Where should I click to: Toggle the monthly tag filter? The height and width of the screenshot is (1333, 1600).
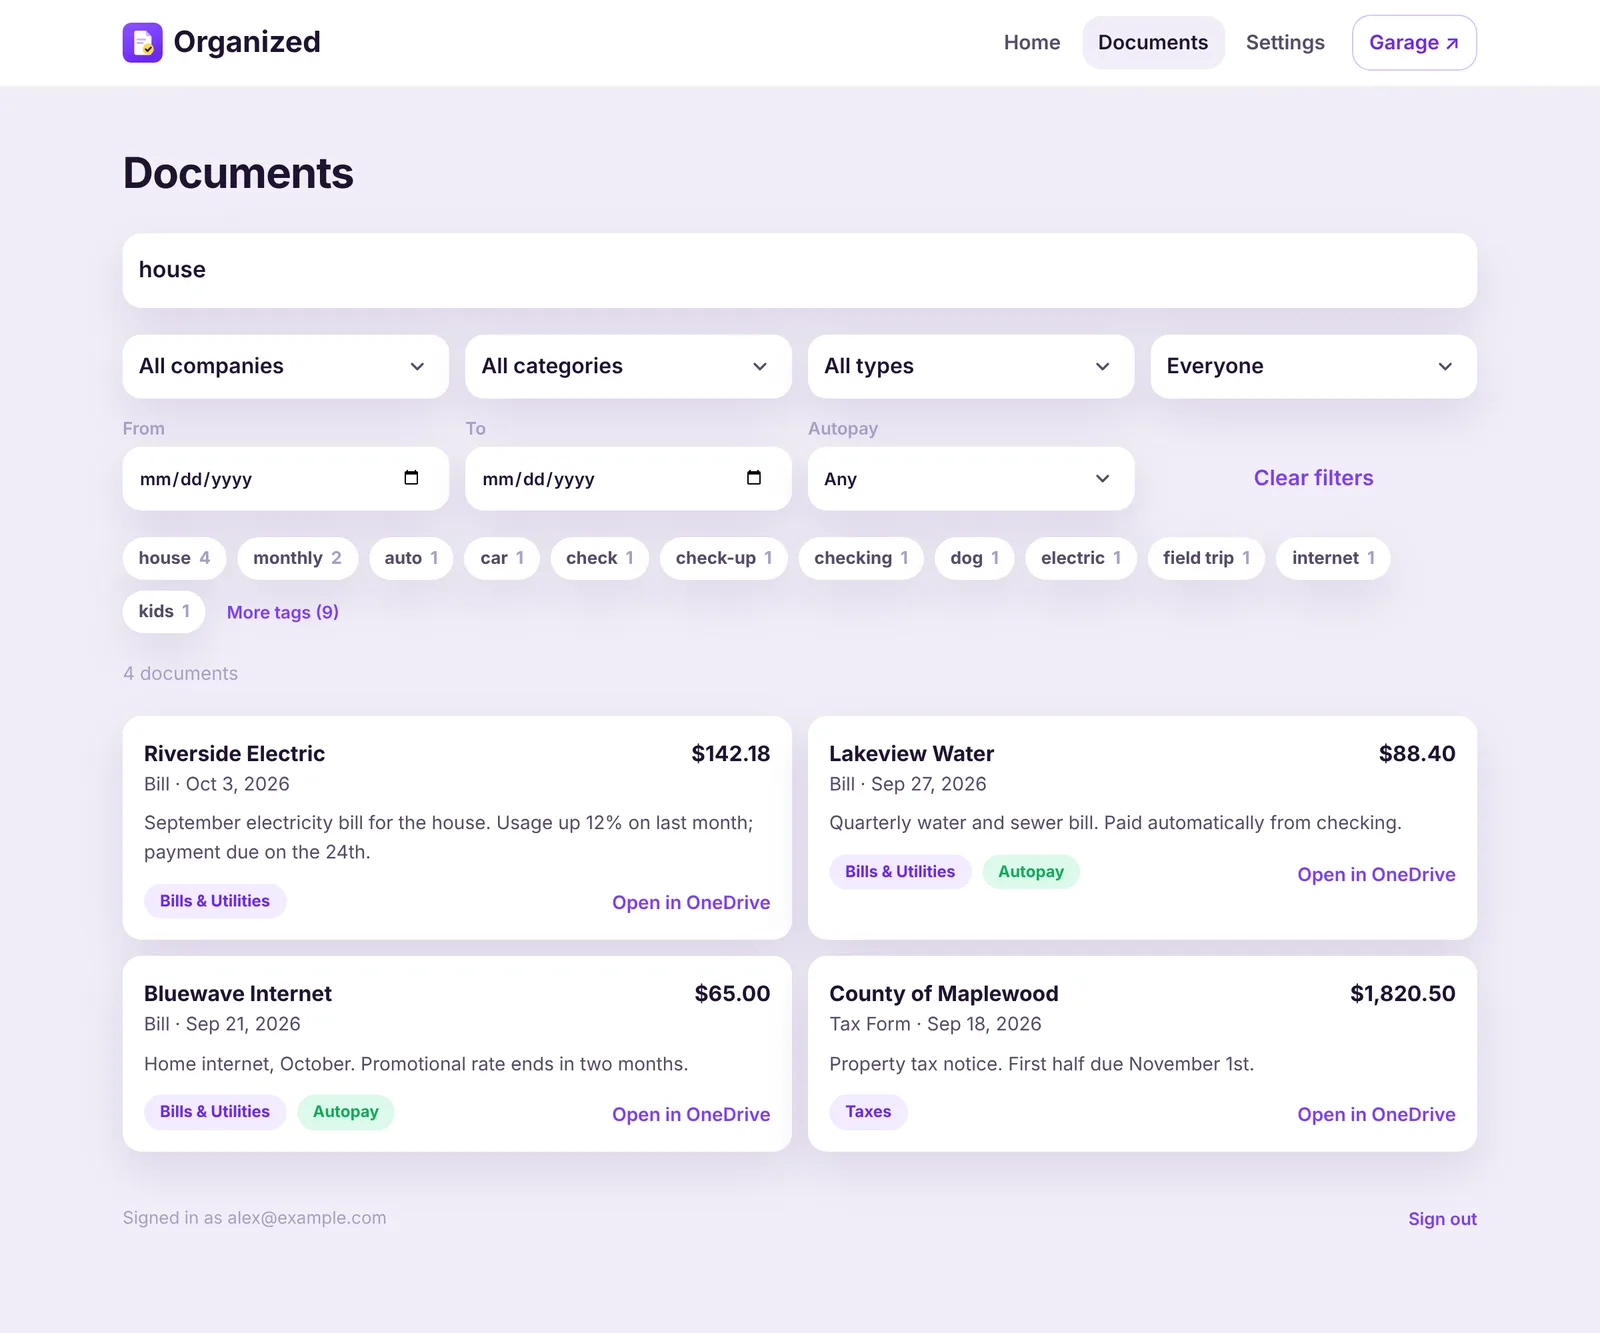pyautogui.click(x=297, y=558)
